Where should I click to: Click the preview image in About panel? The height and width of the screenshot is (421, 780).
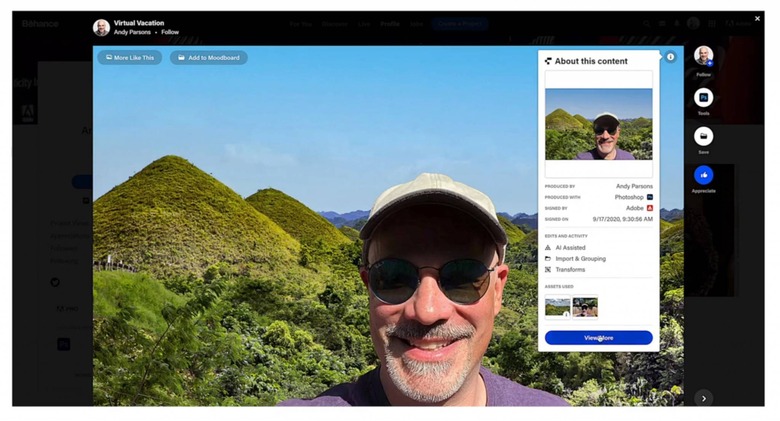point(598,124)
